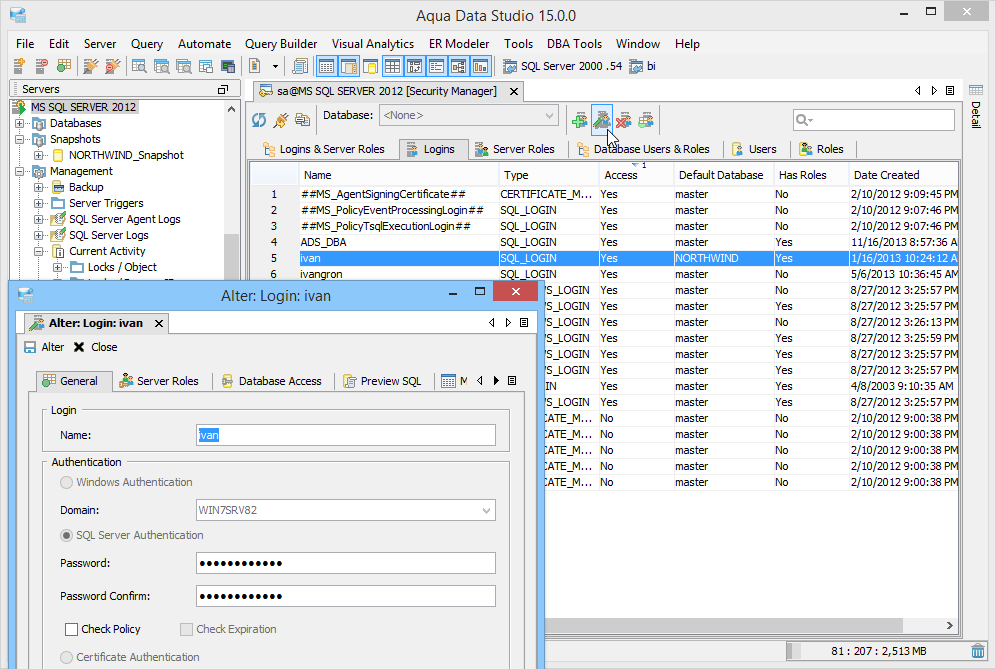Click the save icon next to Alter
The width and height of the screenshot is (996, 669).
(x=30, y=347)
